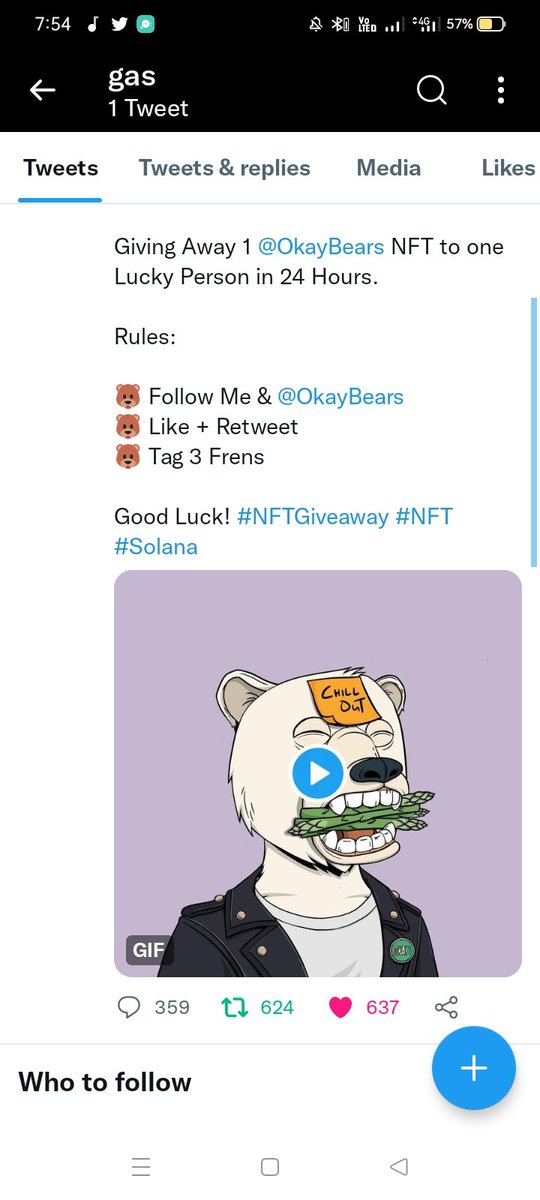This screenshot has height=1200, width=540.
Task: Toggle the green retweet icon
Action: (232, 1007)
